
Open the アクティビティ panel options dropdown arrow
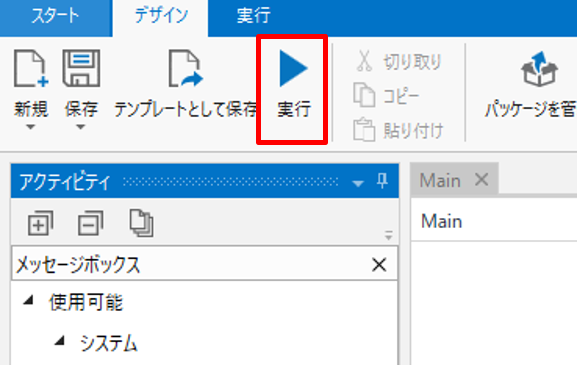tap(358, 183)
